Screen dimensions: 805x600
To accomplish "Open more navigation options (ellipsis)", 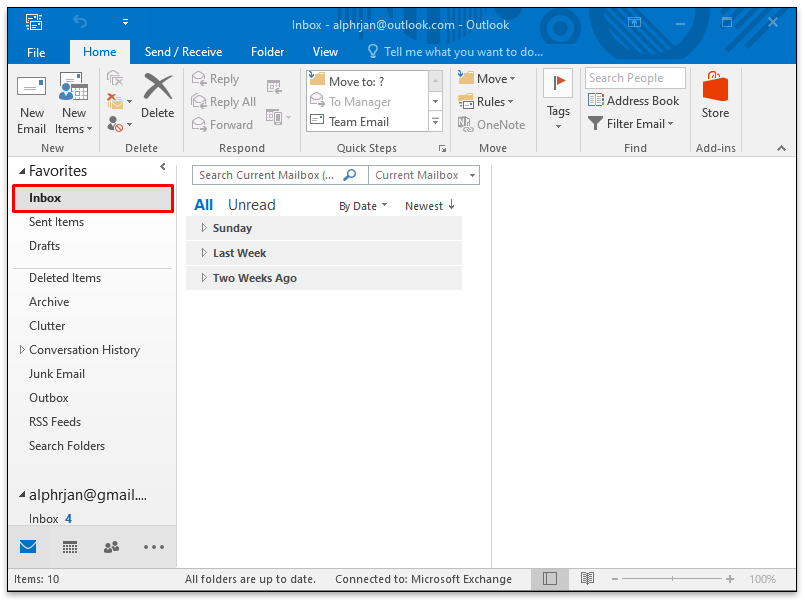I will coord(154,547).
